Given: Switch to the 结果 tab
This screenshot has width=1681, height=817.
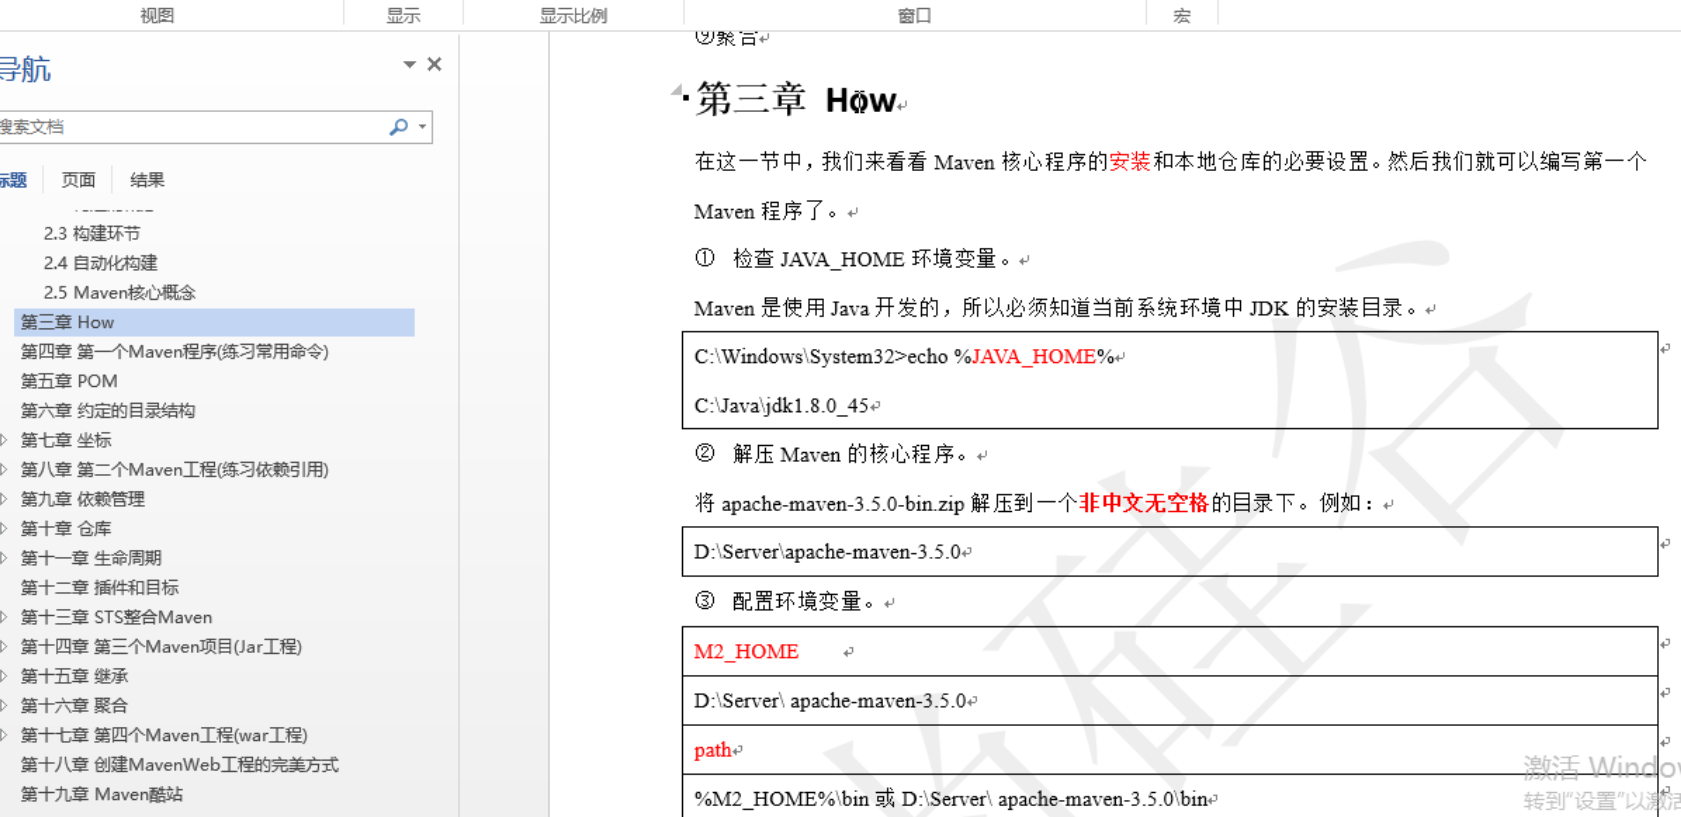Looking at the screenshot, I should [147, 180].
